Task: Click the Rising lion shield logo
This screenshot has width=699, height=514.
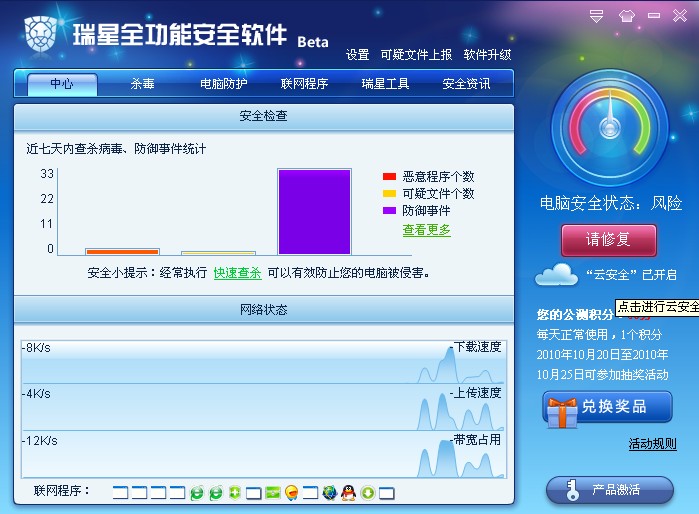Action: click(41, 34)
